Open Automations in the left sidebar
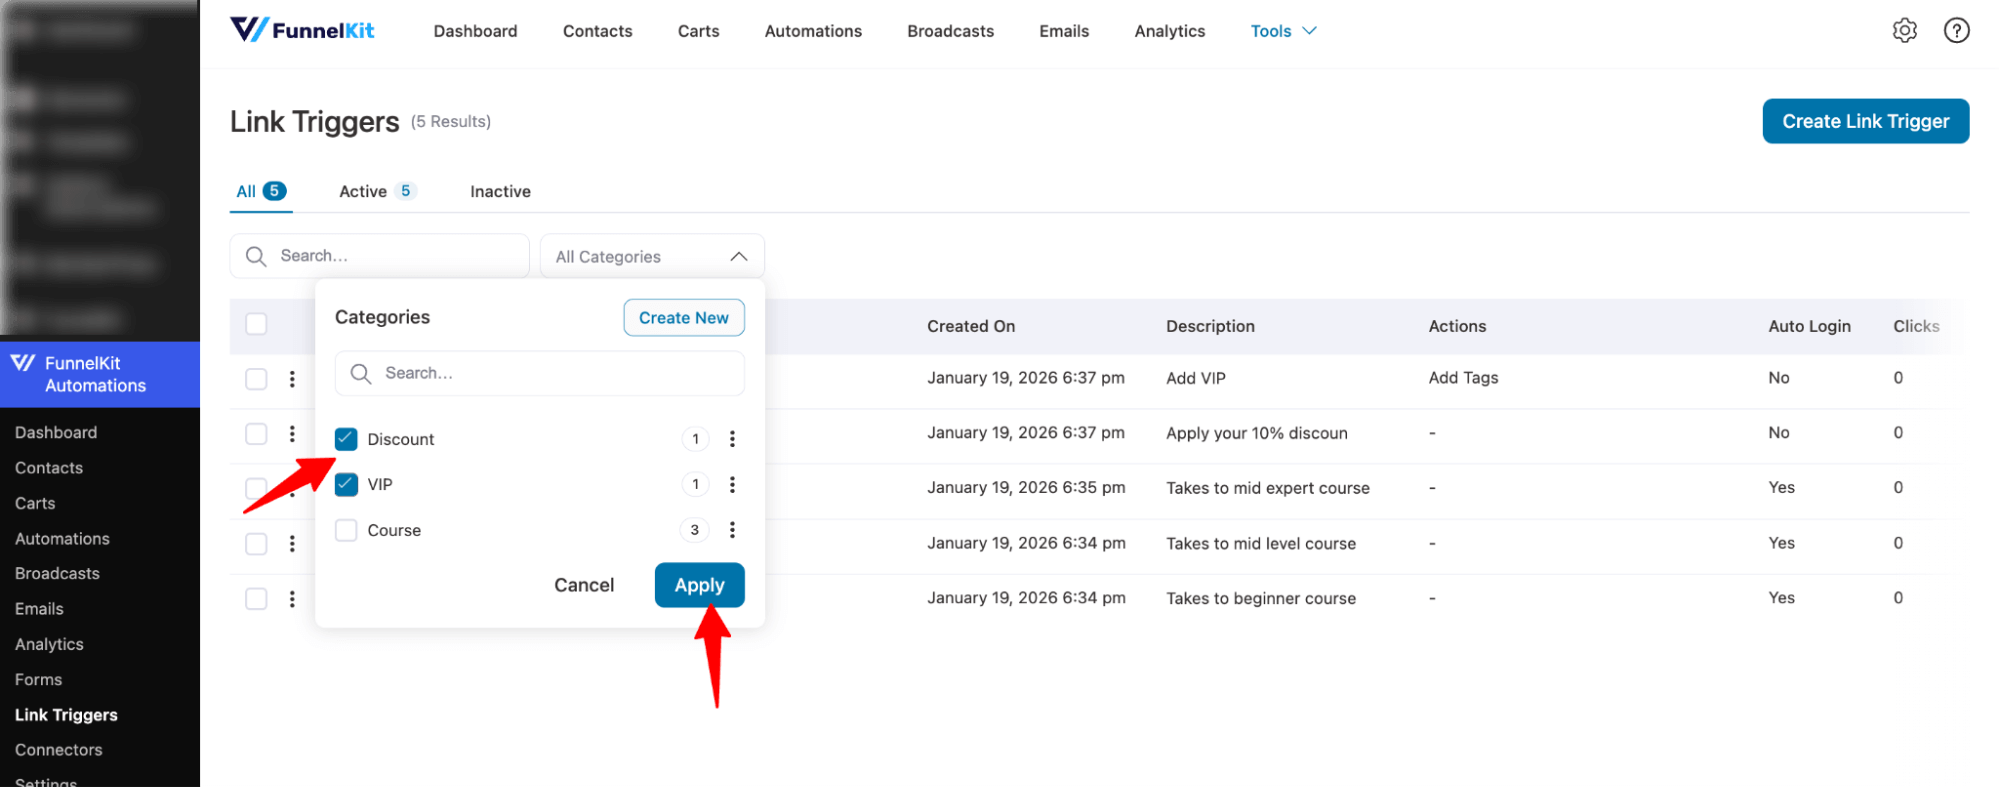Image resolution: width=1999 pixels, height=787 pixels. [62, 538]
